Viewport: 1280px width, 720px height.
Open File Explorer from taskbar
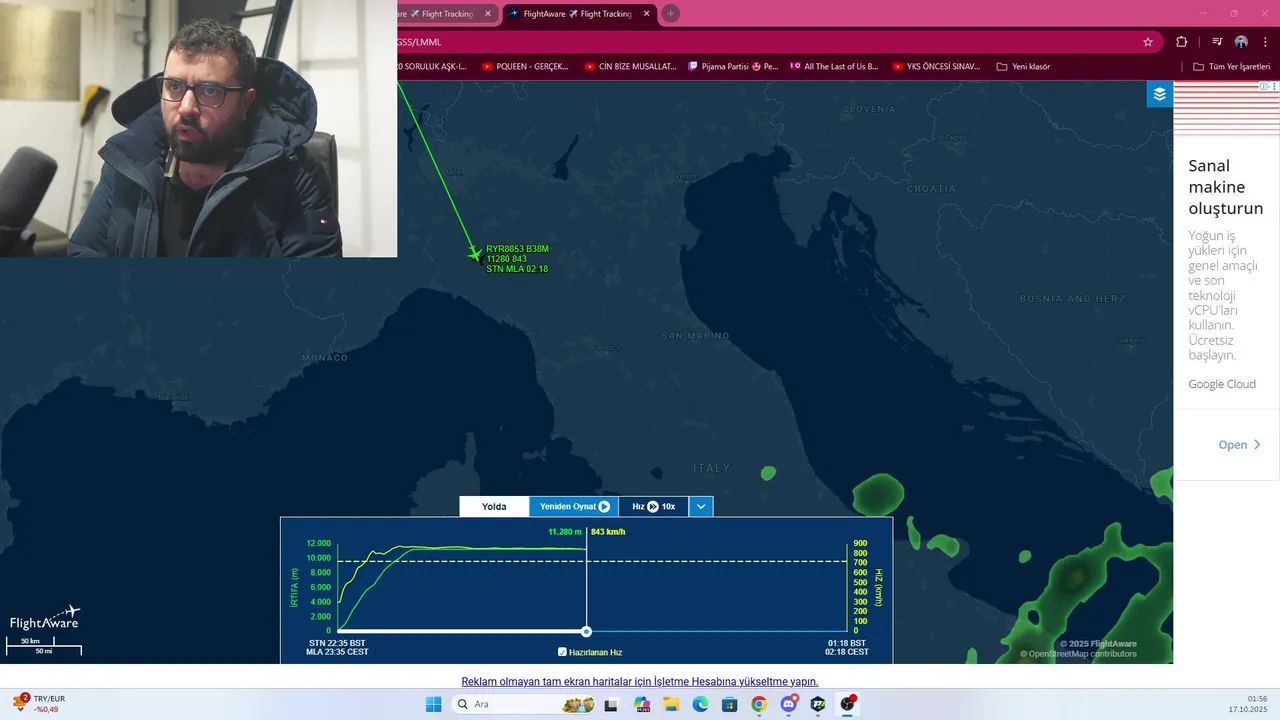671,704
